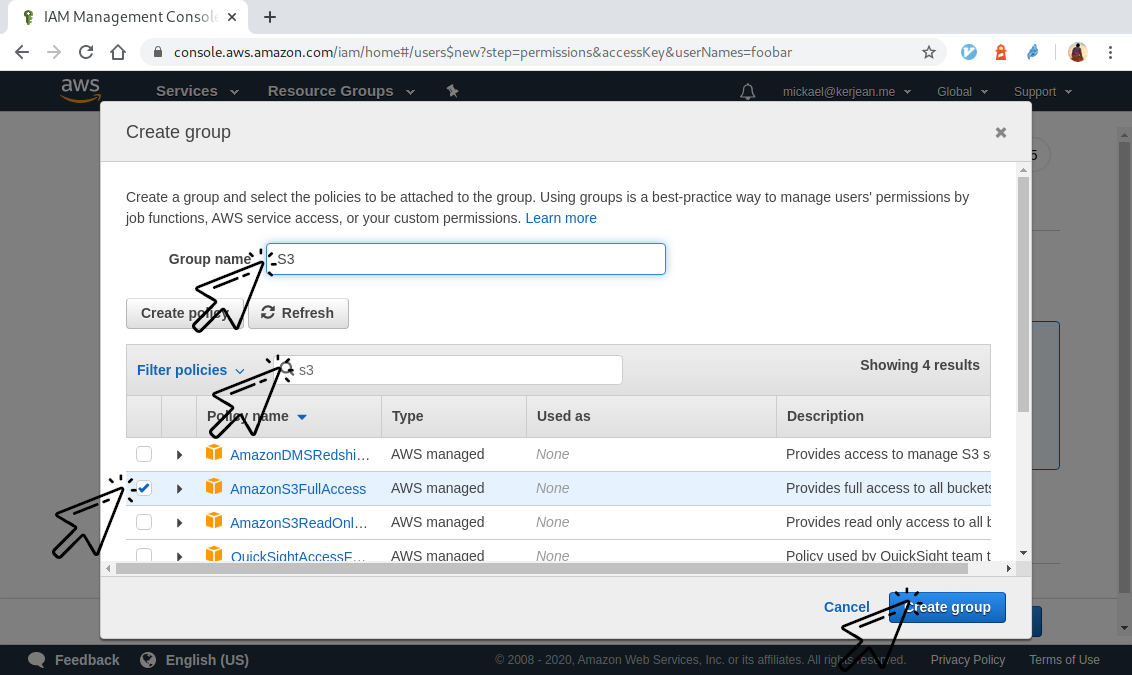Click the QuickSightAccess policy box icon
Viewport: 1132px width, 675px height.
point(214,554)
